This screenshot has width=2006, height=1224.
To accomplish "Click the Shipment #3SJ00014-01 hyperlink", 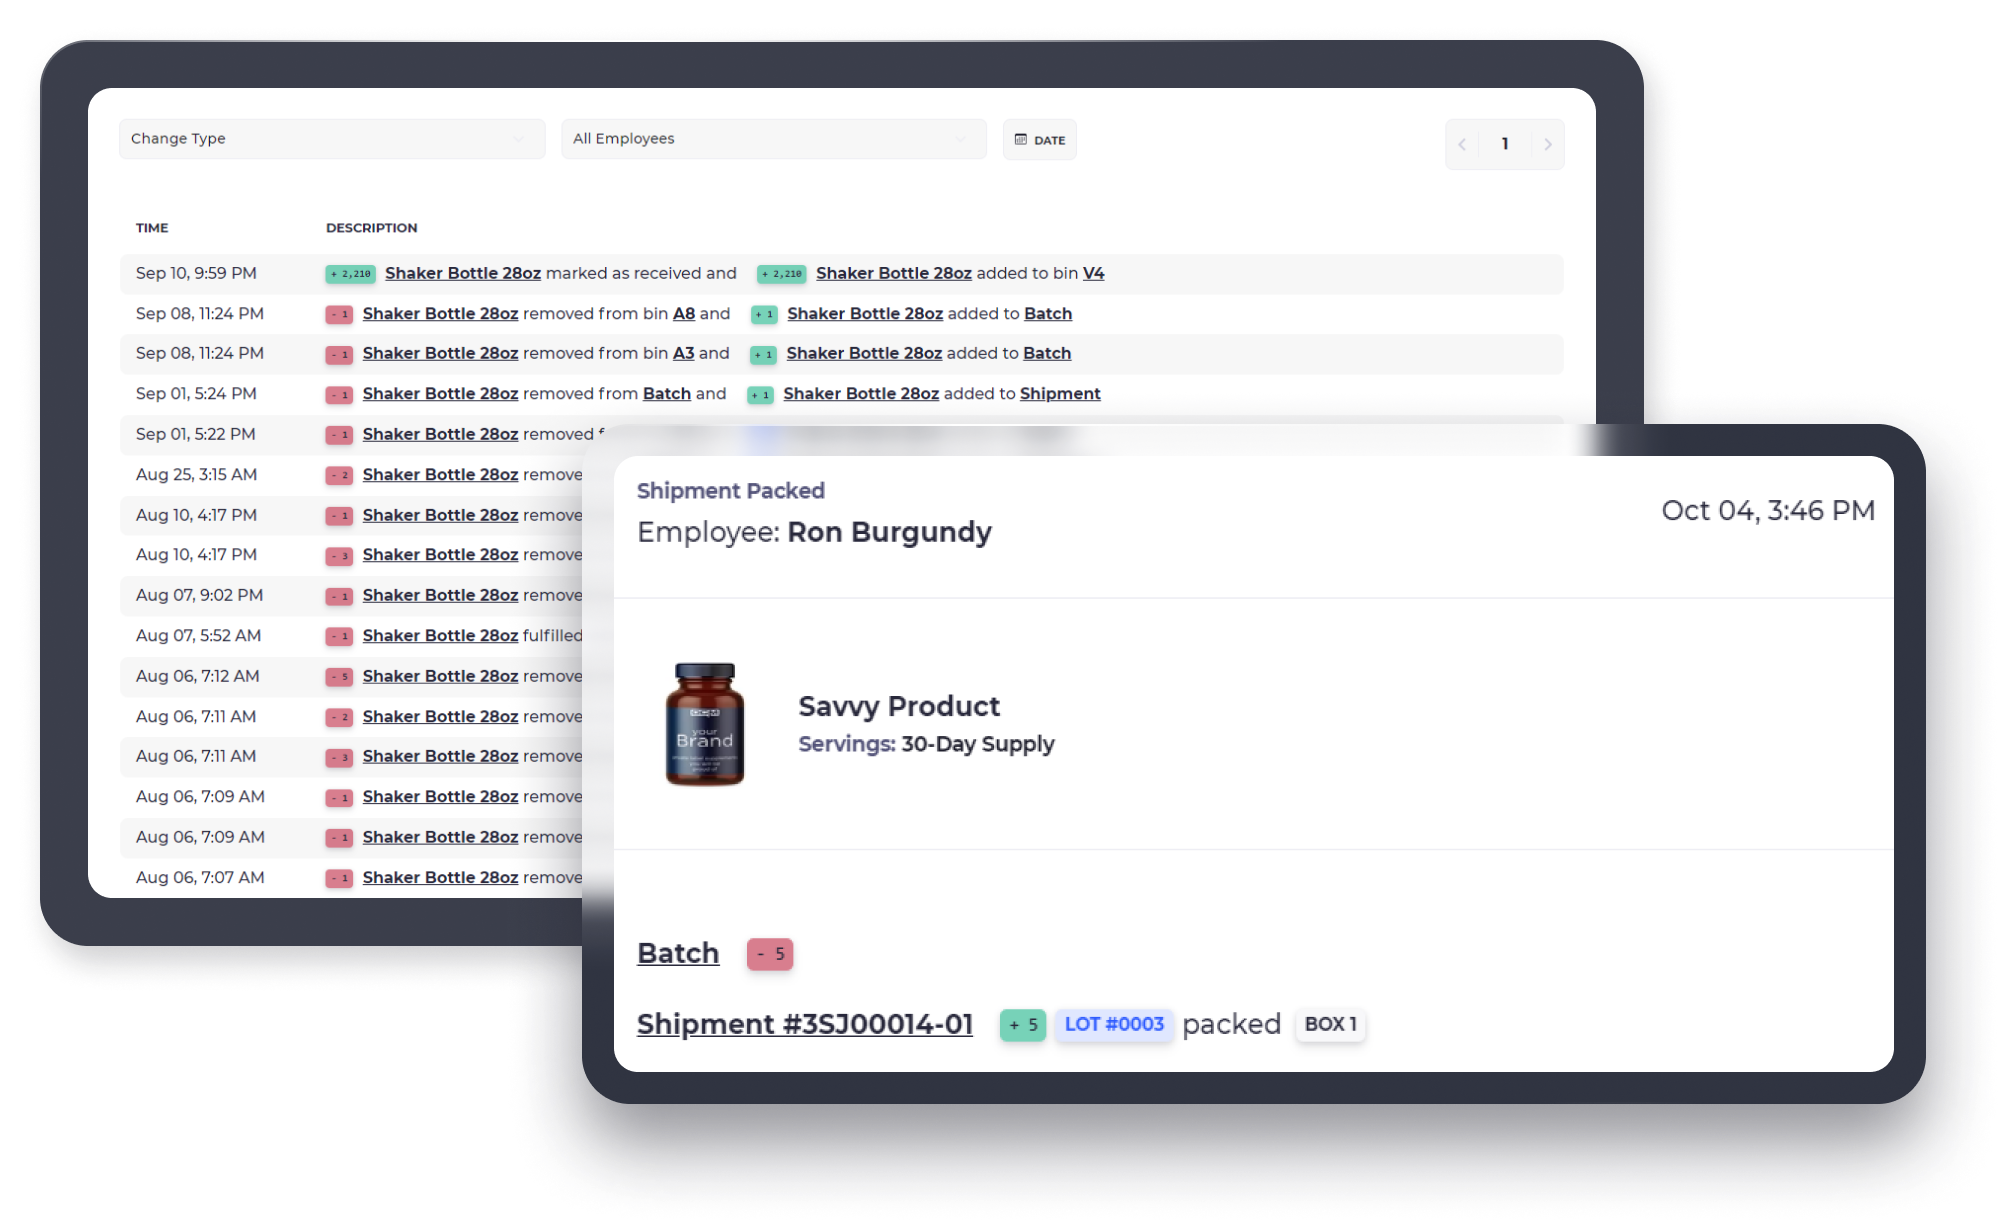I will click(805, 1023).
